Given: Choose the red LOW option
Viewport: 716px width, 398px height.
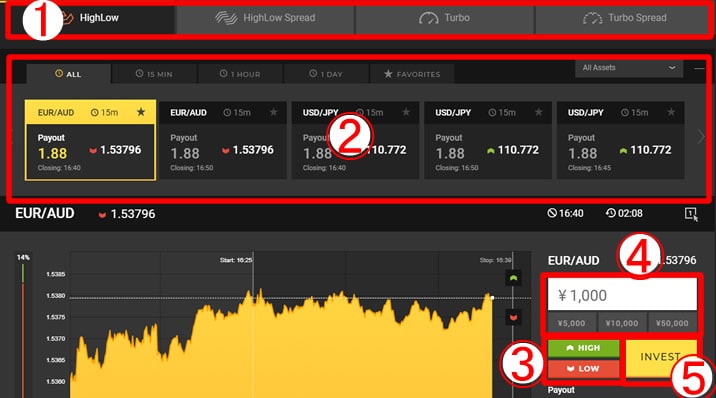Looking at the screenshot, I should [x=583, y=369].
